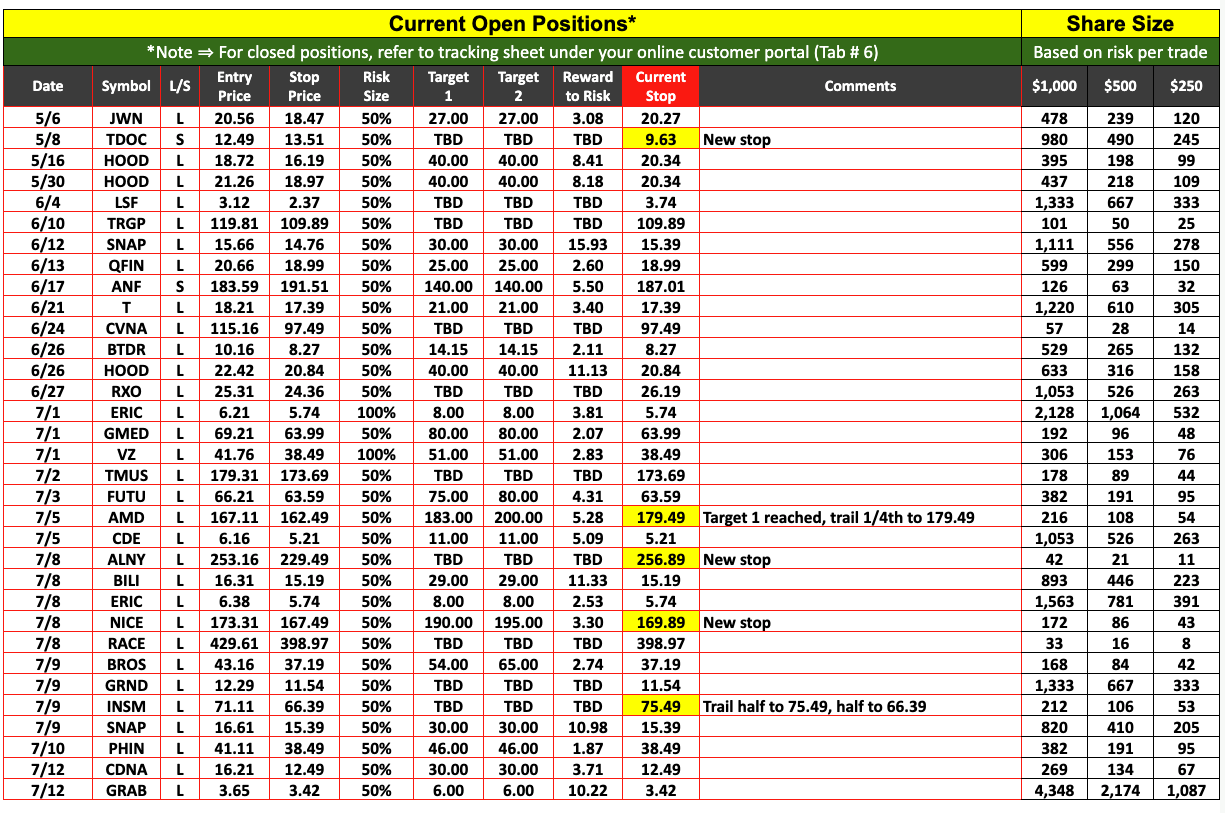Select the GRAB symbol cell
This screenshot has width=1225, height=813.
(125, 791)
